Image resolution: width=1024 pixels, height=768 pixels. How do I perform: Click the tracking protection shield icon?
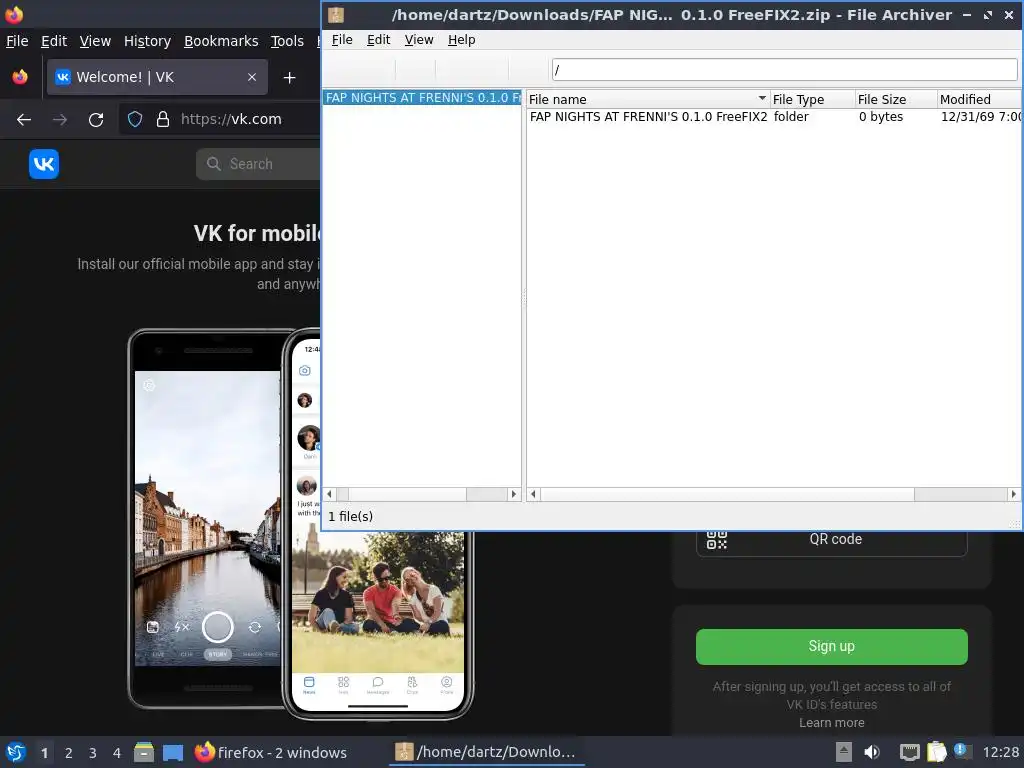tap(135, 120)
